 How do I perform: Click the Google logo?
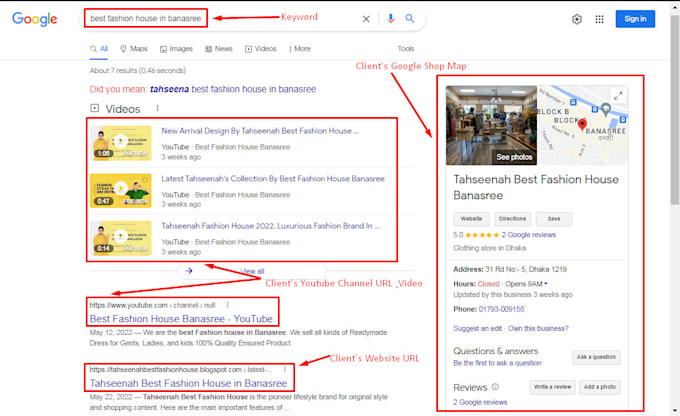coord(35,19)
